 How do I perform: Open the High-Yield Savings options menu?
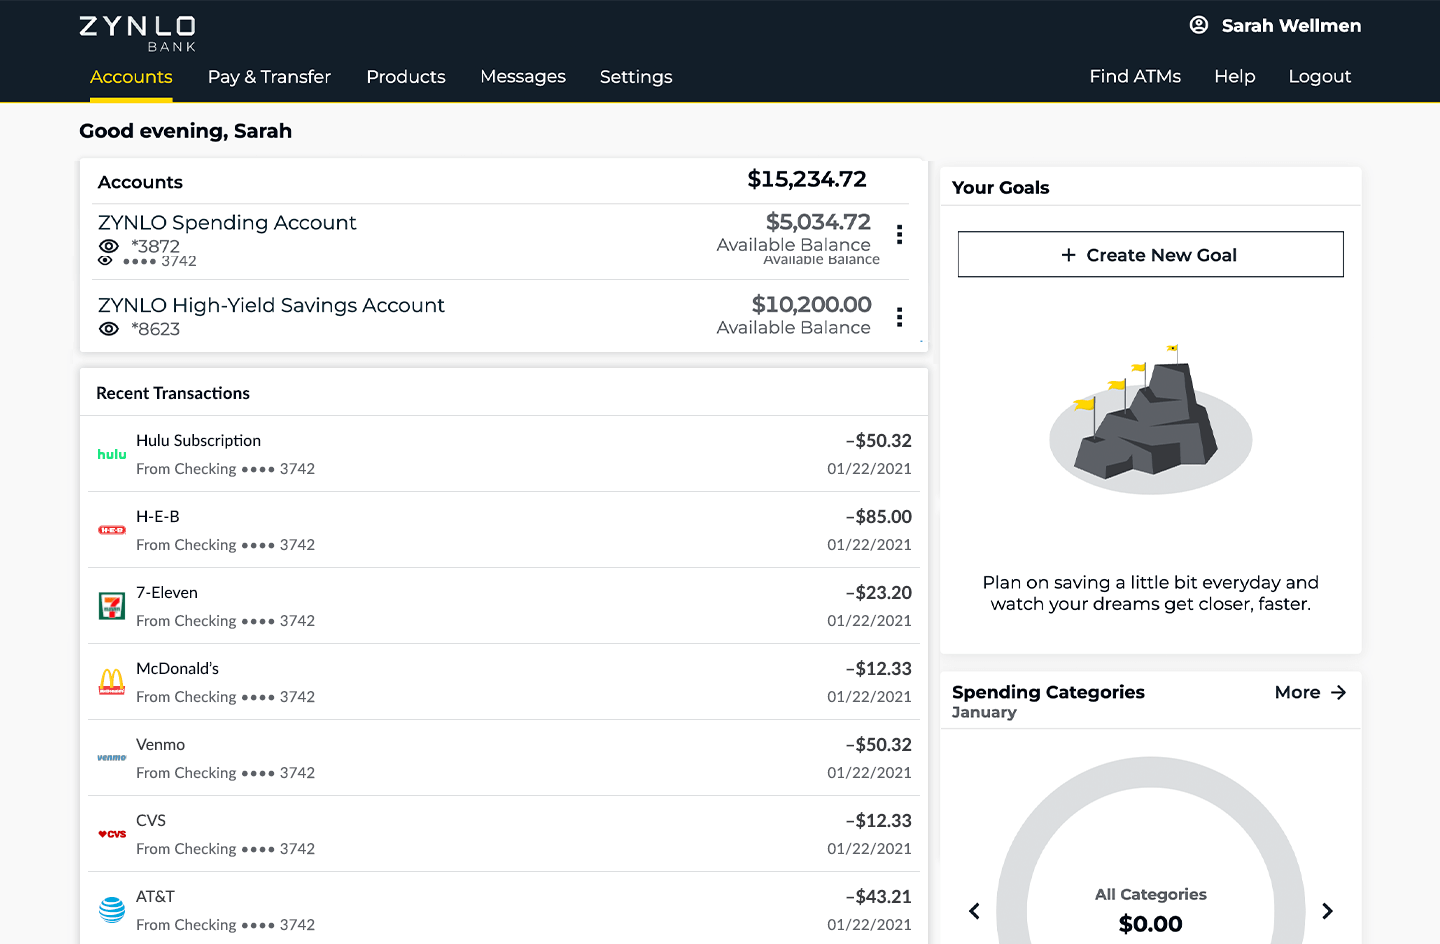[899, 317]
